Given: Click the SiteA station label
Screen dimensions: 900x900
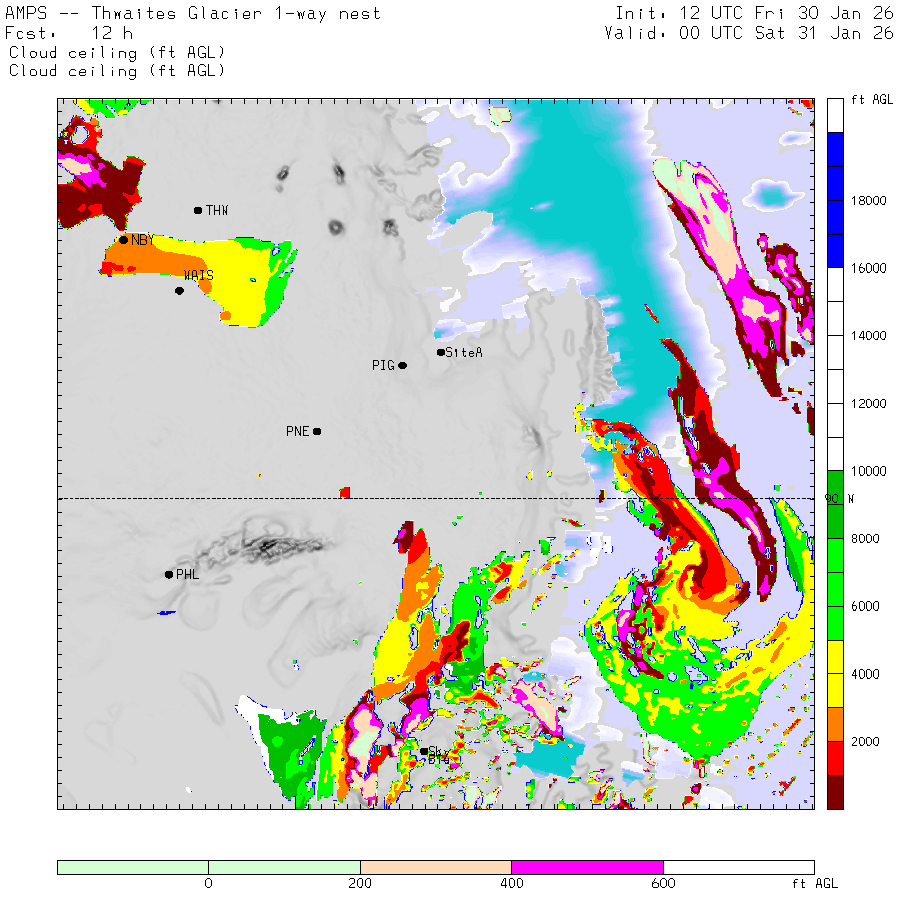Looking at the screenshot, I should click(x=464, y=352).
